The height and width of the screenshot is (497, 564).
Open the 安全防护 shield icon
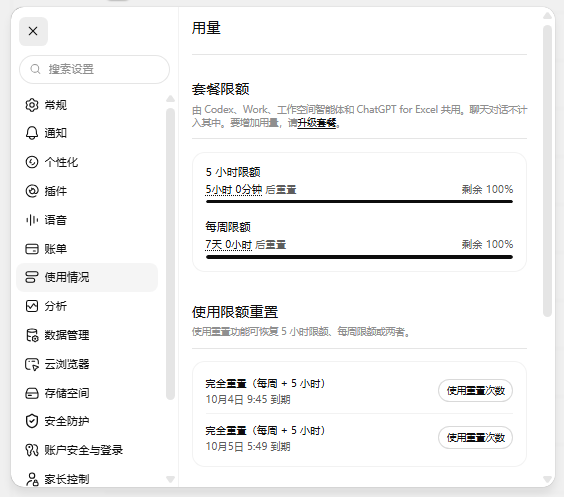pyautogui.click(x=32, y=421)
